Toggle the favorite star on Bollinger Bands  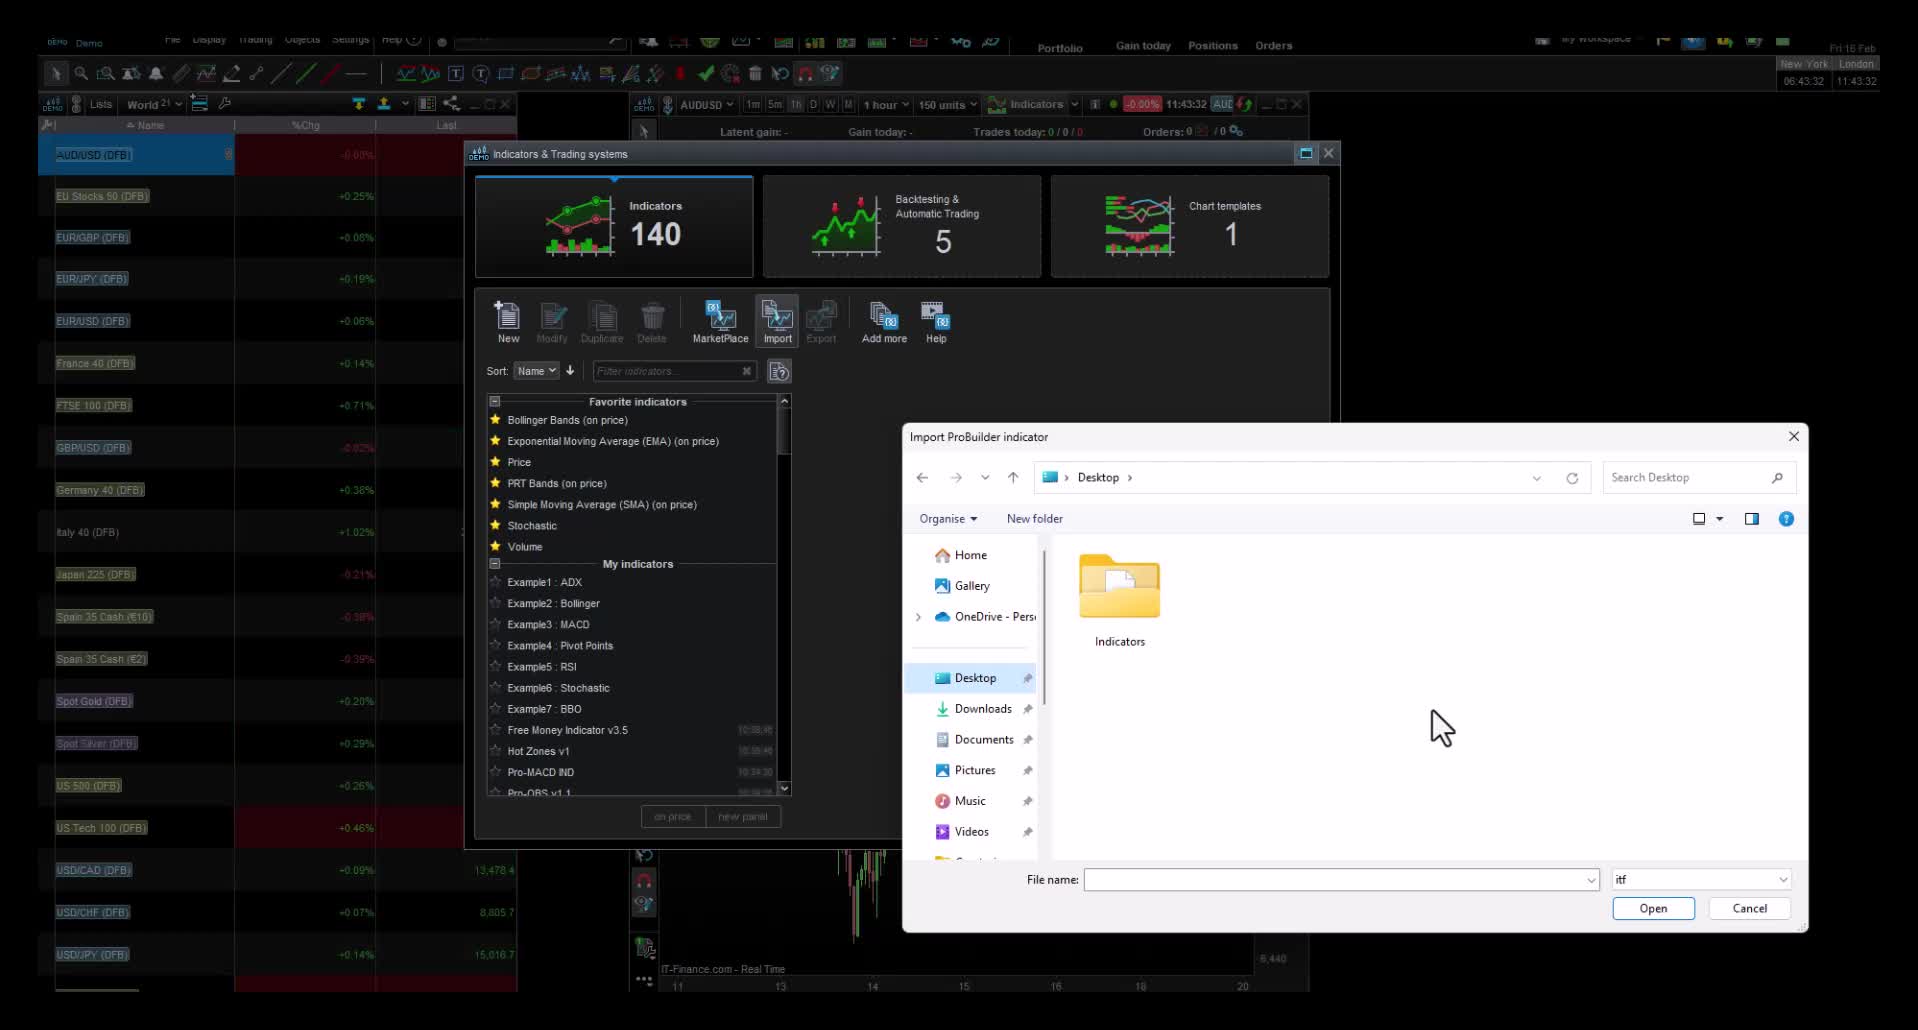coord(496,420)
